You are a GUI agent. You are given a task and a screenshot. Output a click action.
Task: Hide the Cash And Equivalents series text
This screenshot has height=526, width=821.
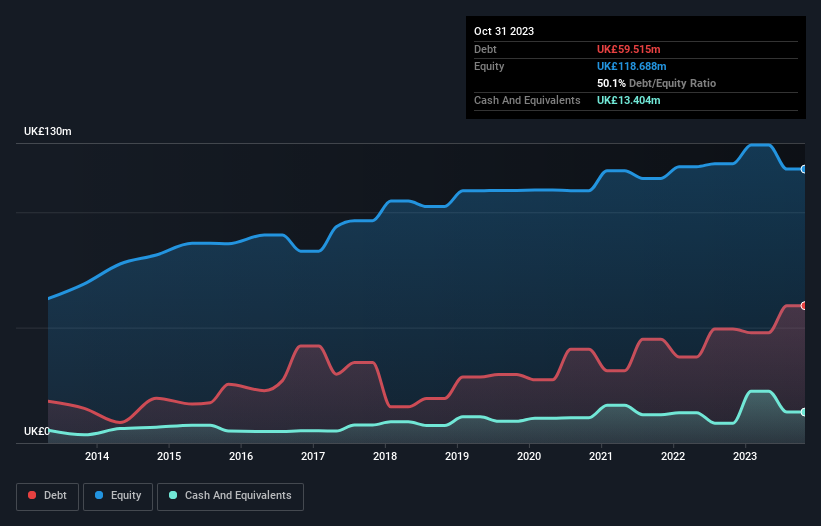click(x=238, y=496)
